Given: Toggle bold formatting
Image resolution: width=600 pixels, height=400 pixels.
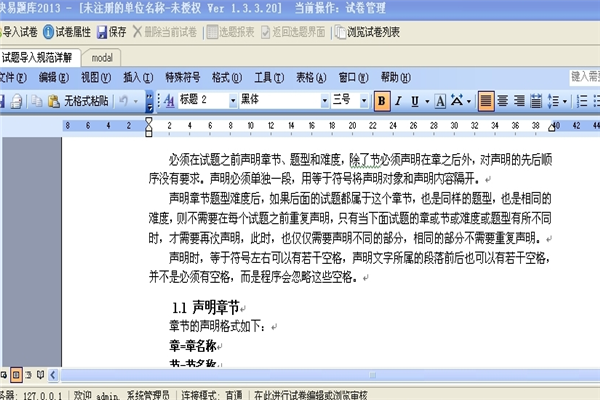Looking at the screenshot, I should tap(382, 101).
